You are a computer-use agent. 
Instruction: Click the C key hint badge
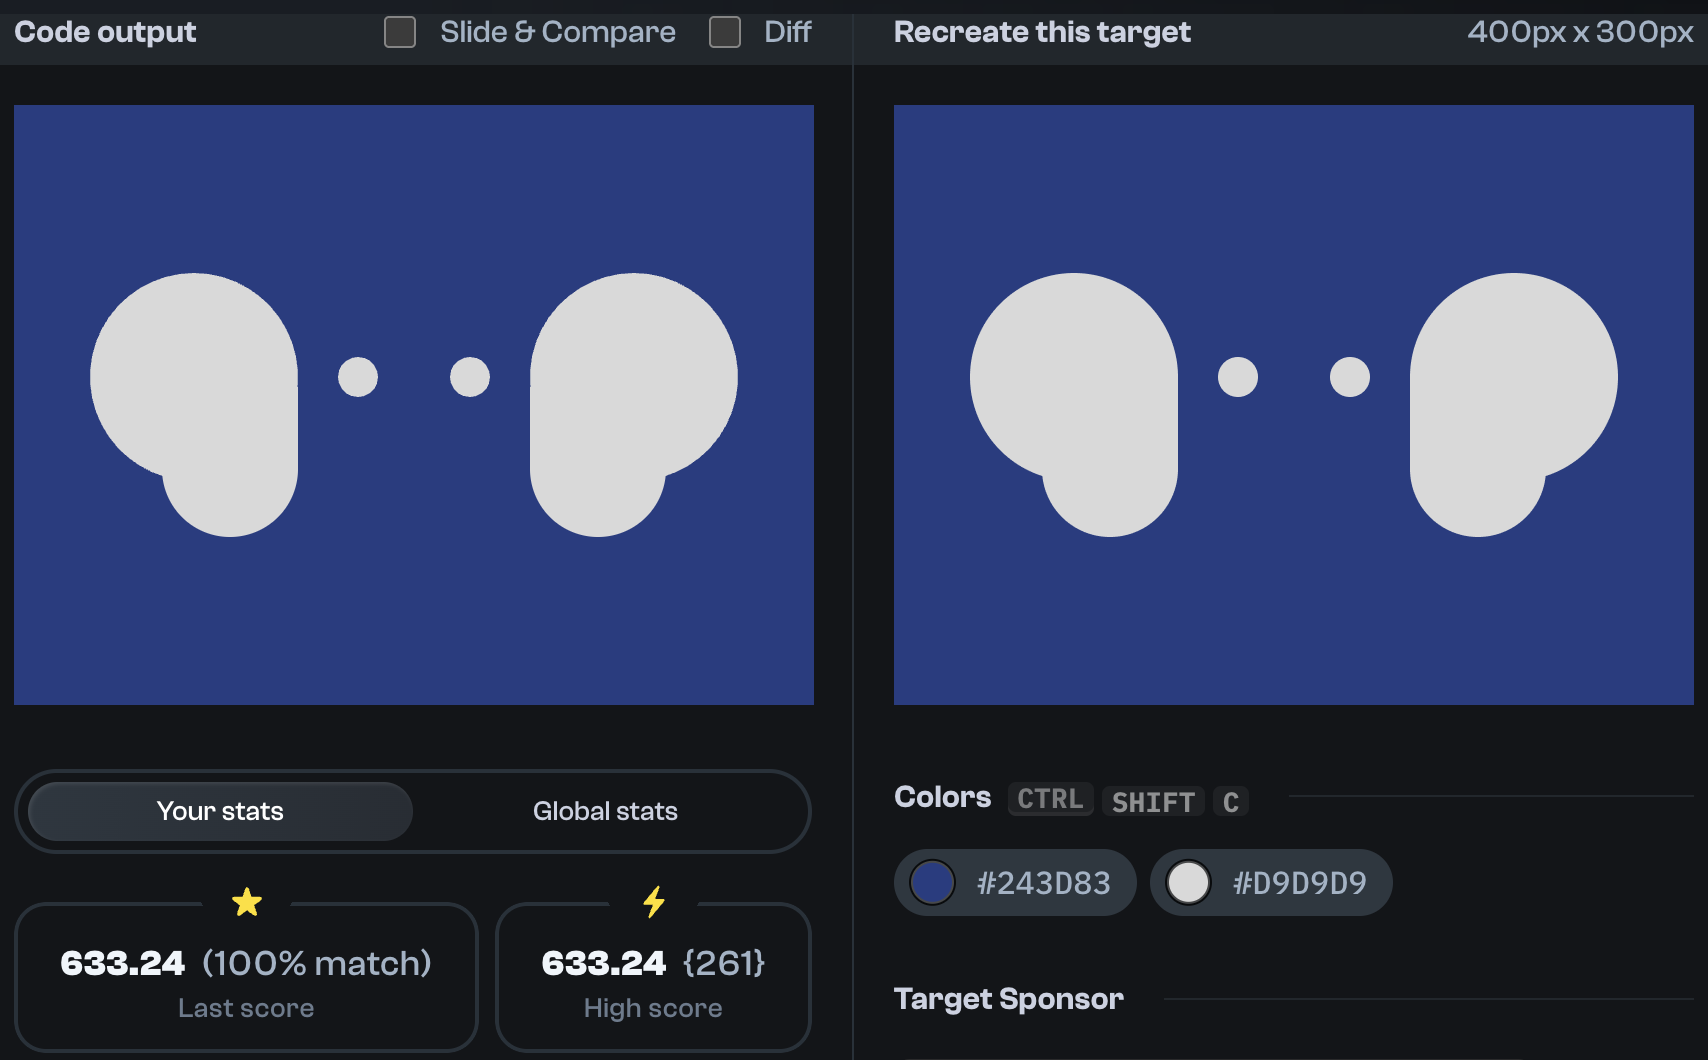[1231, 801]
